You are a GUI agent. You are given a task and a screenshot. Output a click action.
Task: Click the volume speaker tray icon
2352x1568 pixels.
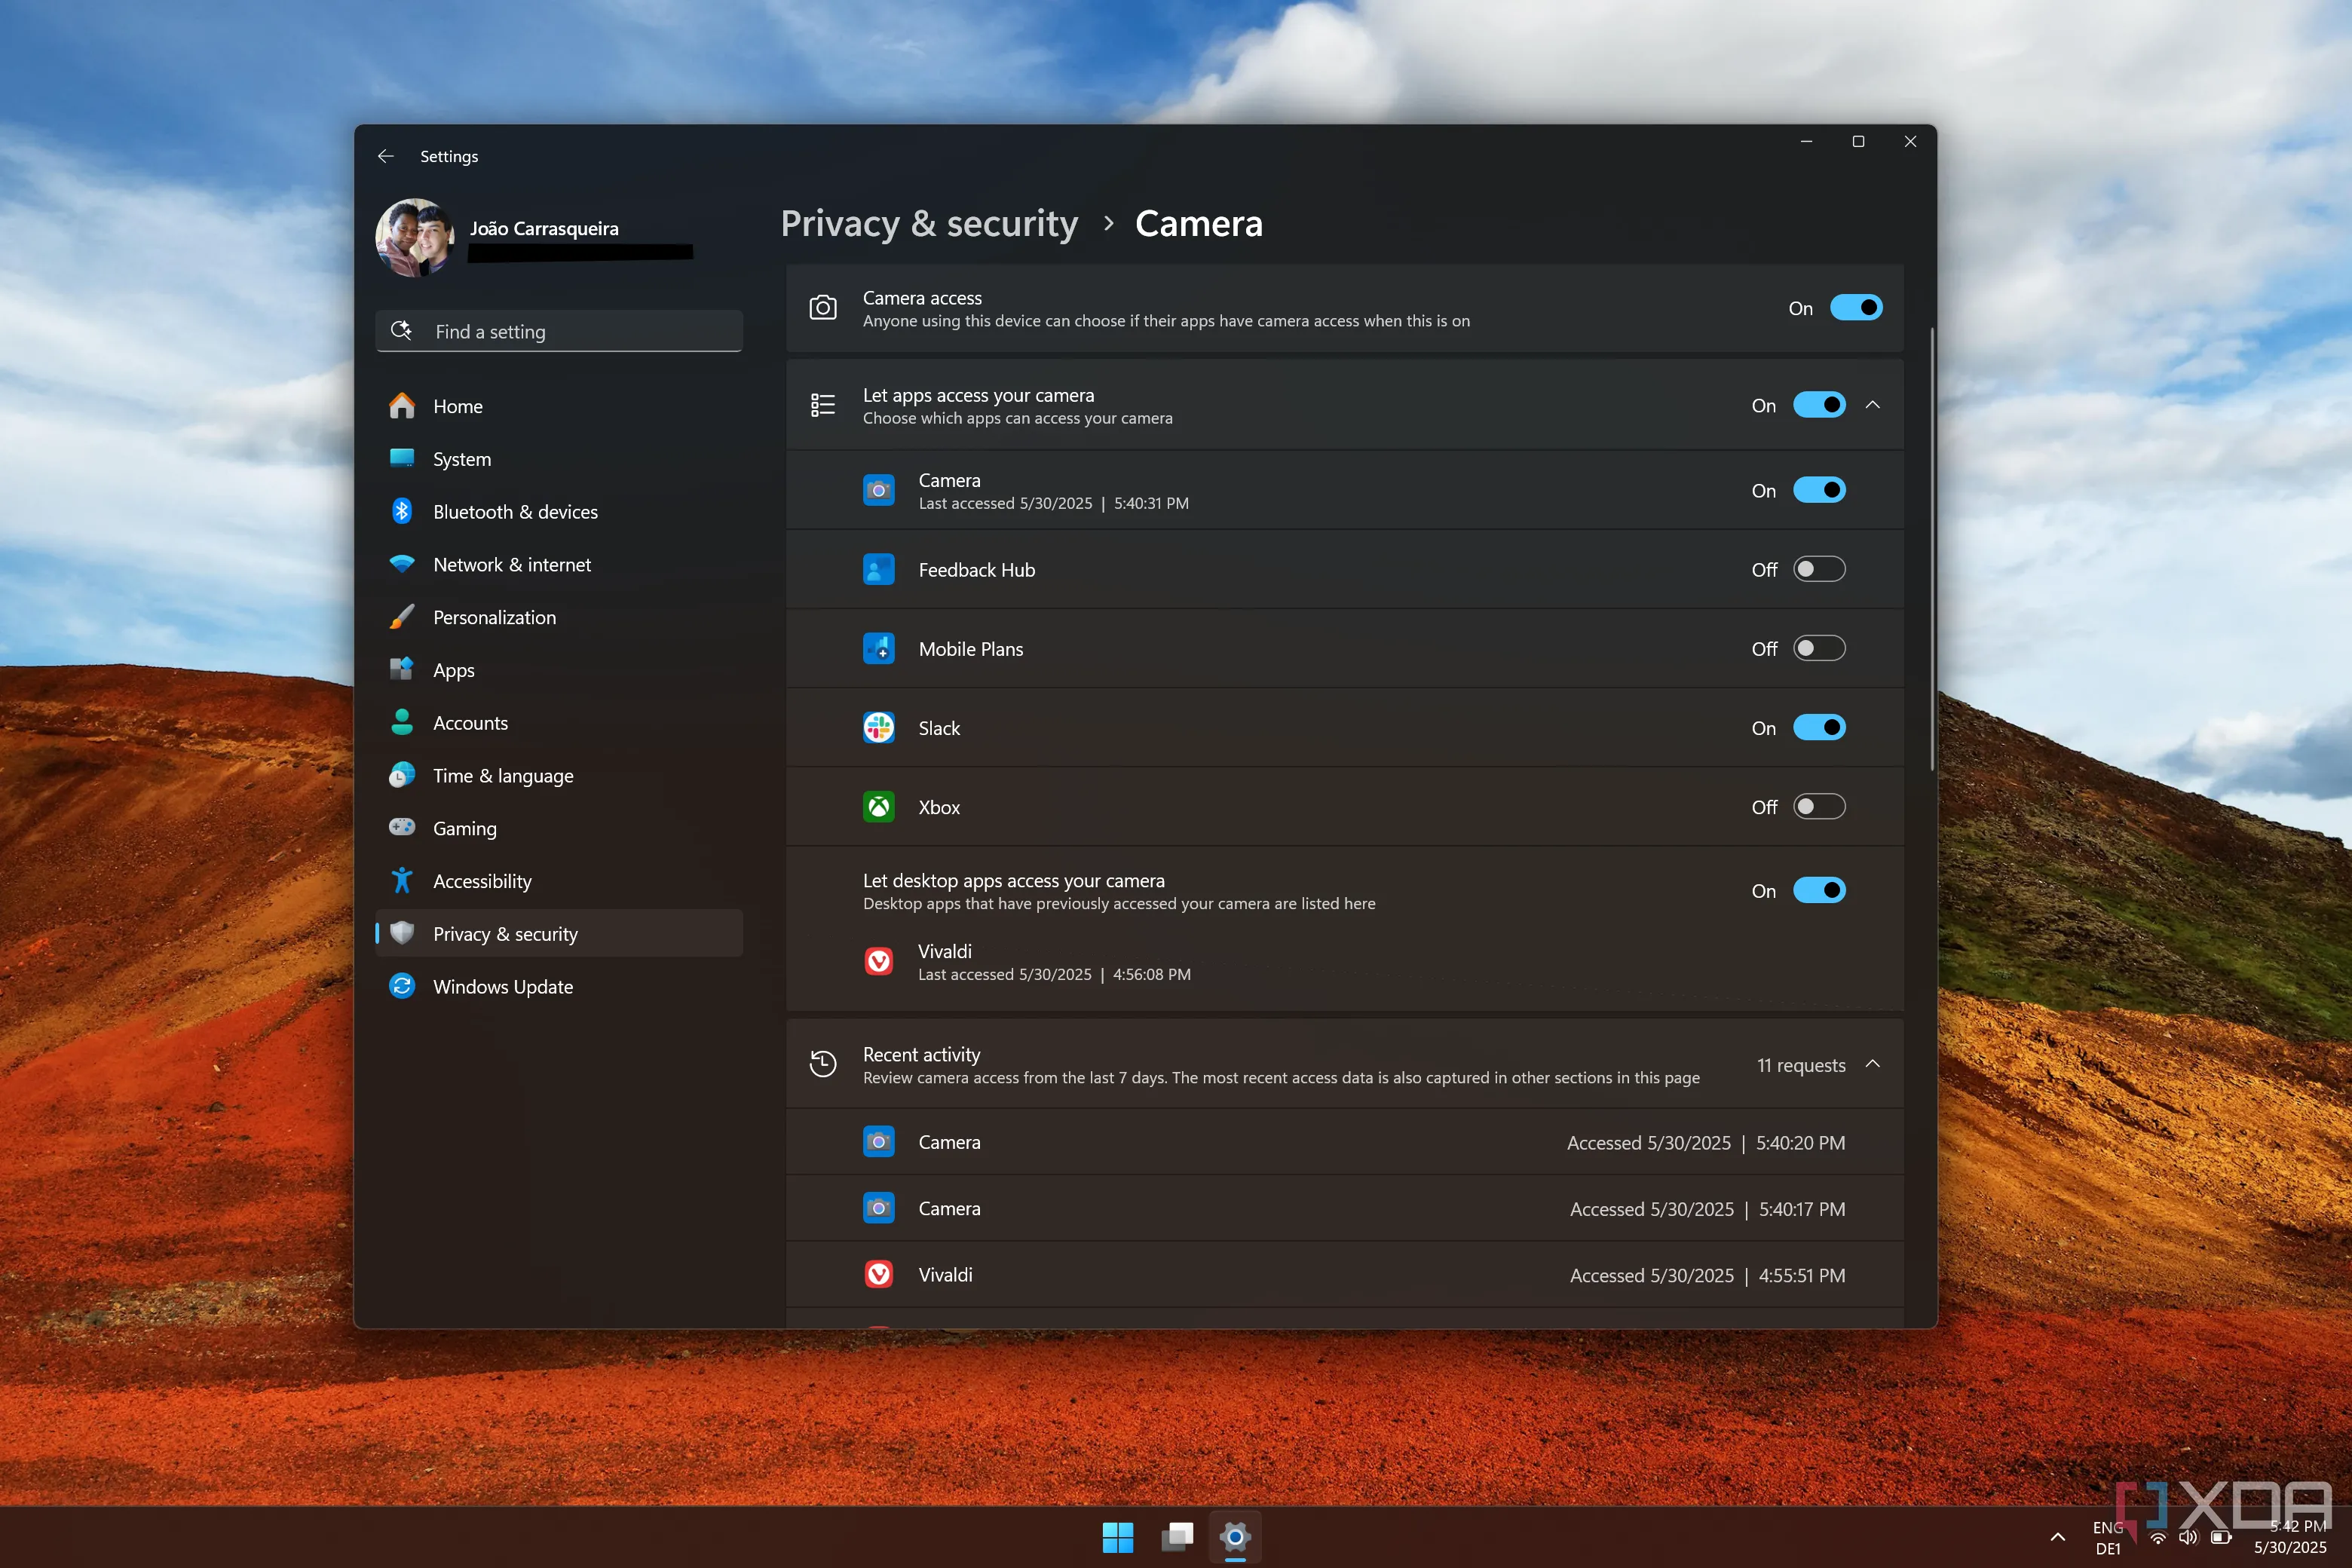(2188, 1537)
